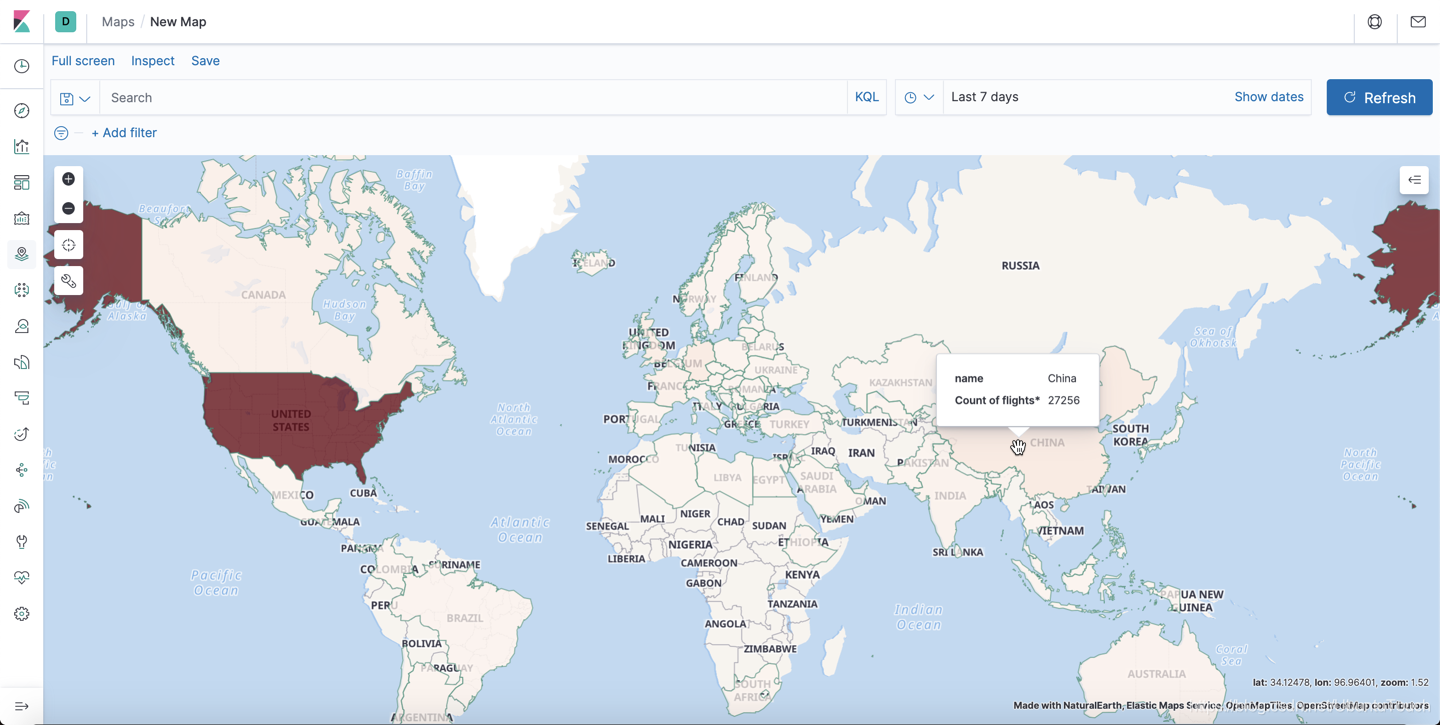Screen dimensions: 1440x725
Task: Open the map tools wrench button
Action: tap(68, 281)
